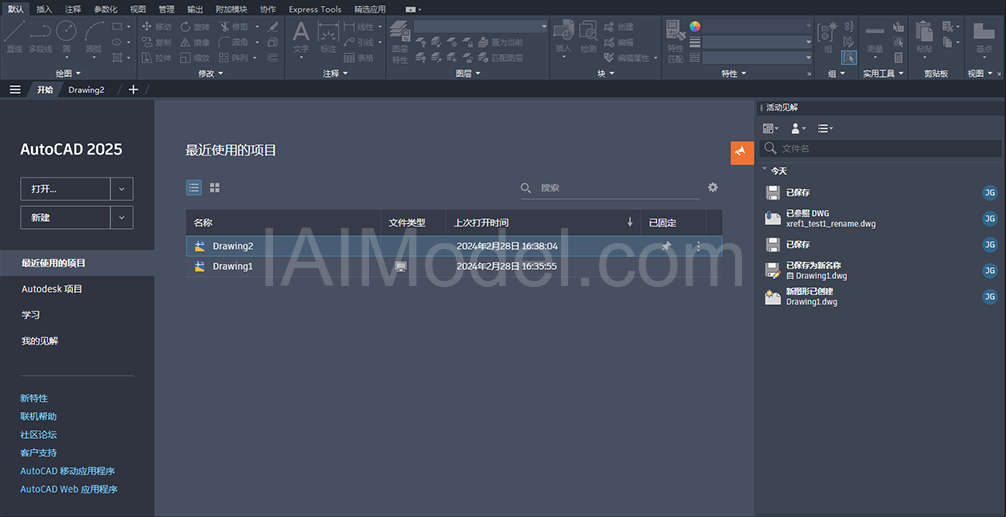Click the 缩放 (Scale) tool
The image size is (1006, 517).
(195, 58)
